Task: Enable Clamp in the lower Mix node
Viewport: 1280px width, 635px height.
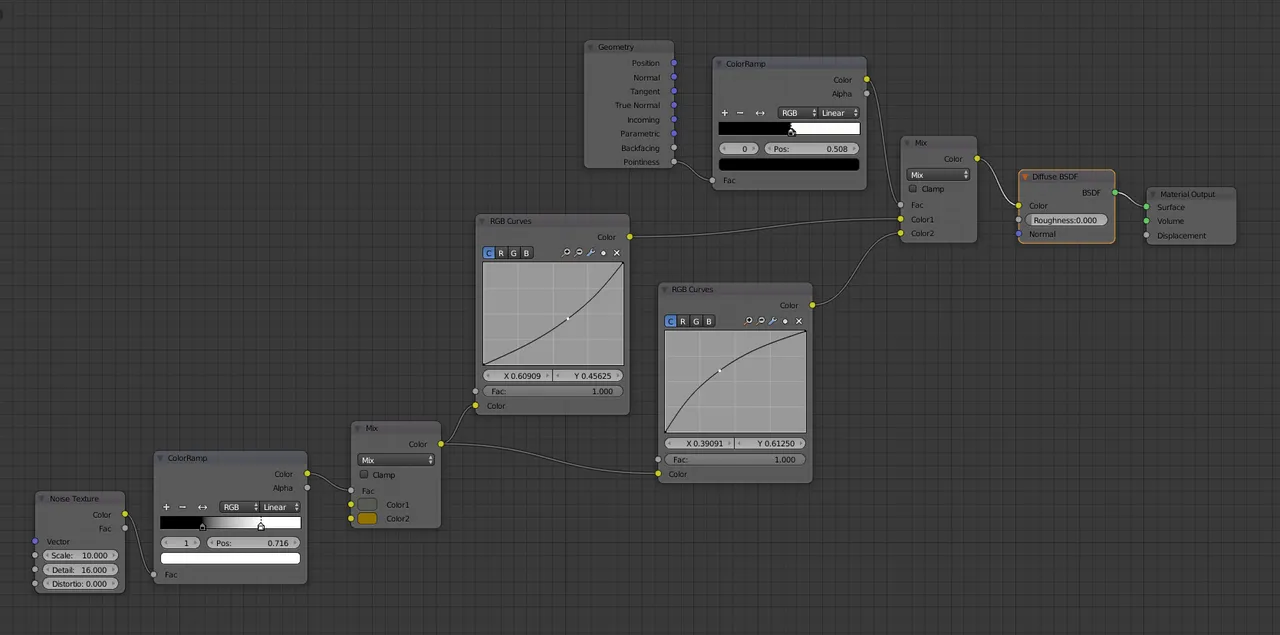Action: pos(364,475)
